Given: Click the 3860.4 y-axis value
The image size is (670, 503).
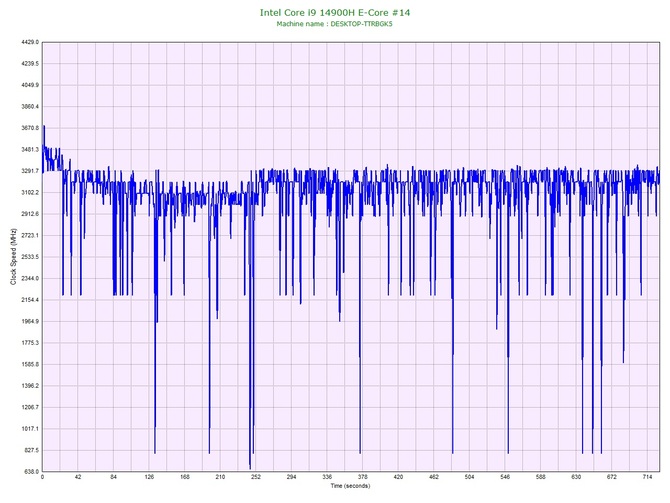Looking at the screenshot, I should click(30, 106).
